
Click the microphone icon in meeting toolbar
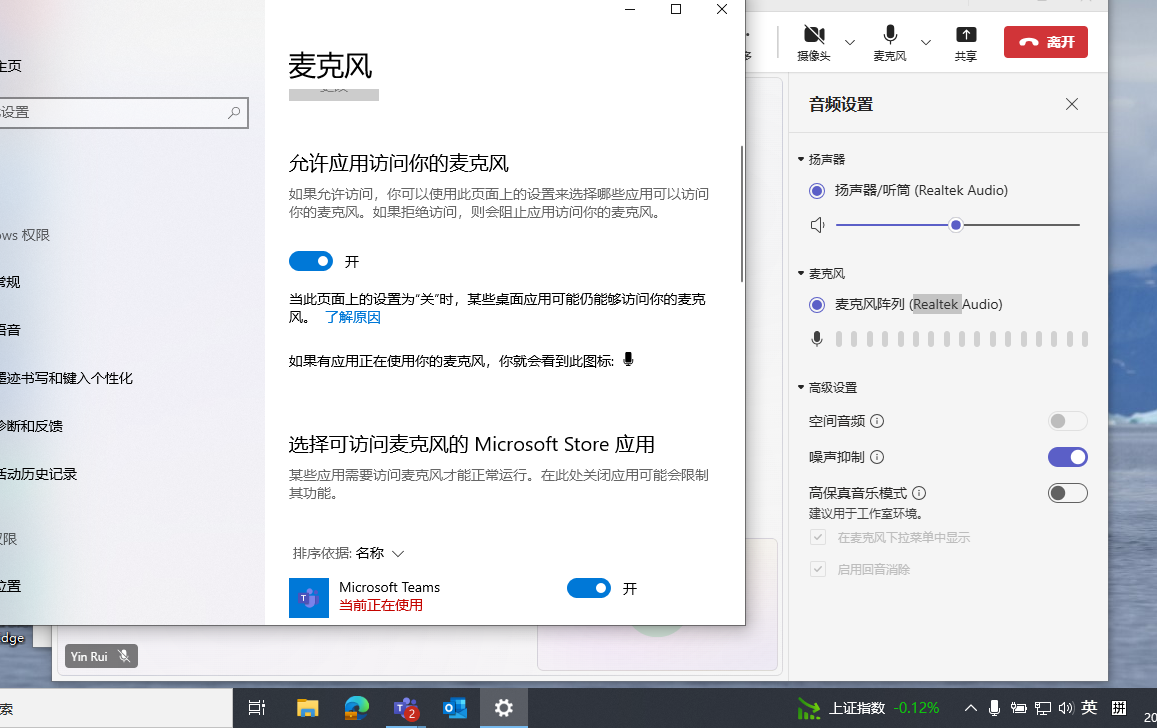click(x=889, y=37)
